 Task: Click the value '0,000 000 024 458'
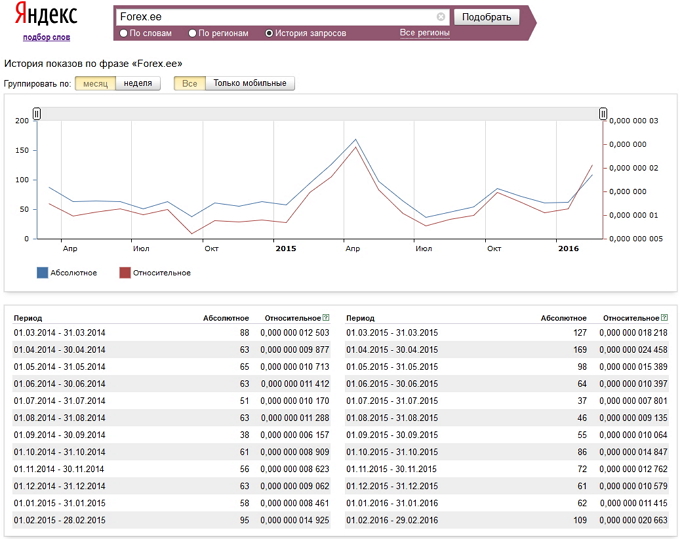pos(634,350)
